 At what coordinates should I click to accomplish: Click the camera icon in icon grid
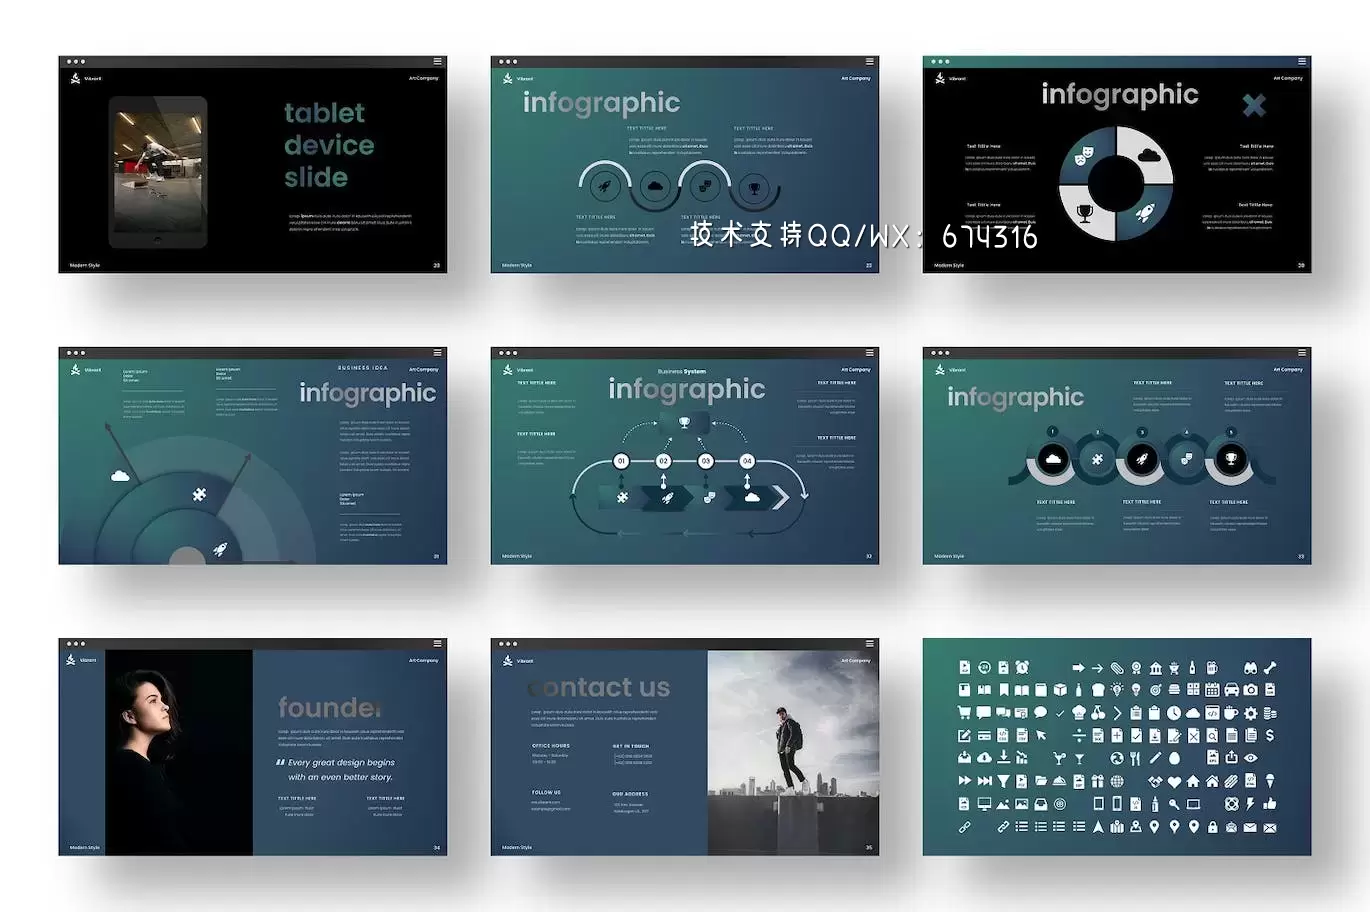tap(1250, 690)
